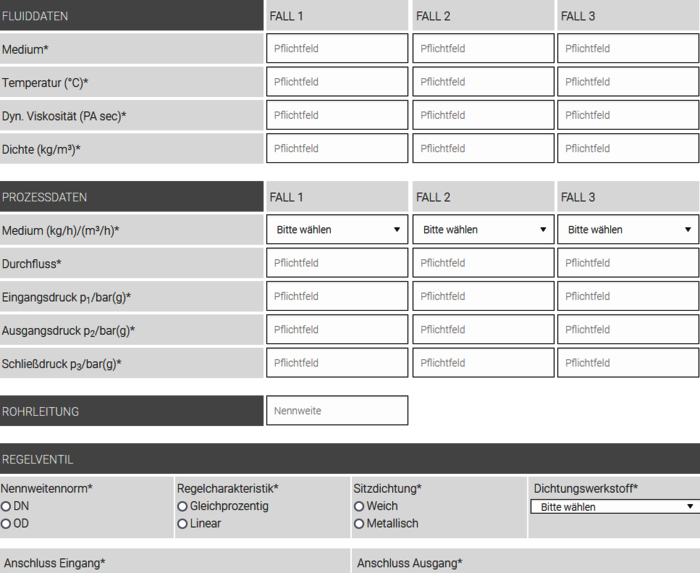
Task: Select the Fall 3 Schließdruck p3 input
Action: point(628,363)
